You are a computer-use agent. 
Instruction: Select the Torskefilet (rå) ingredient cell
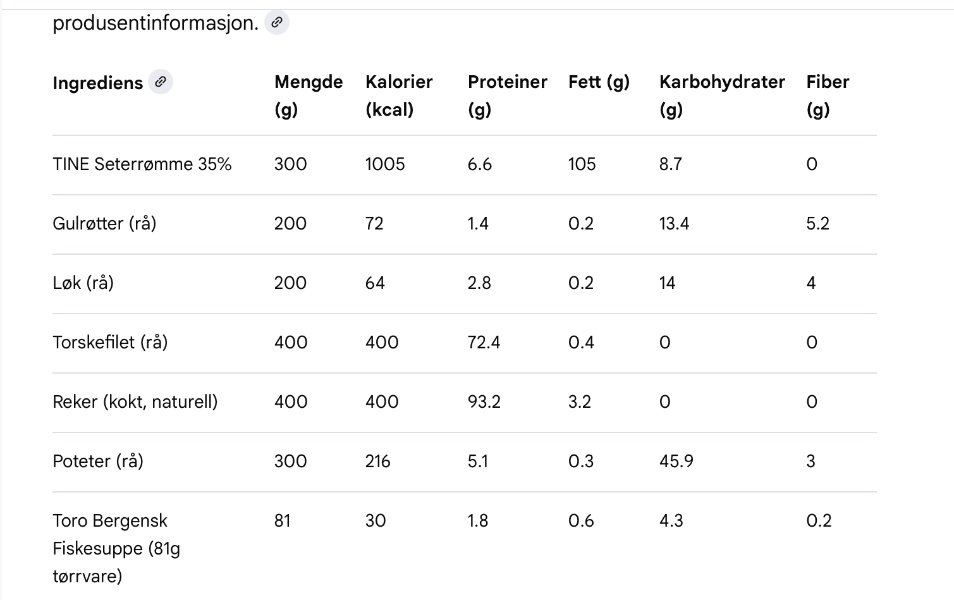110,343
